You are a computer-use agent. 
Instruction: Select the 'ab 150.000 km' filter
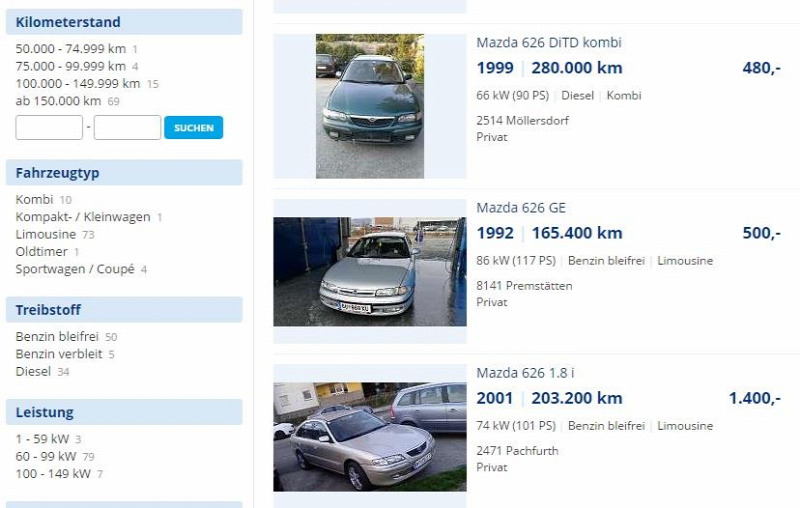58,101
